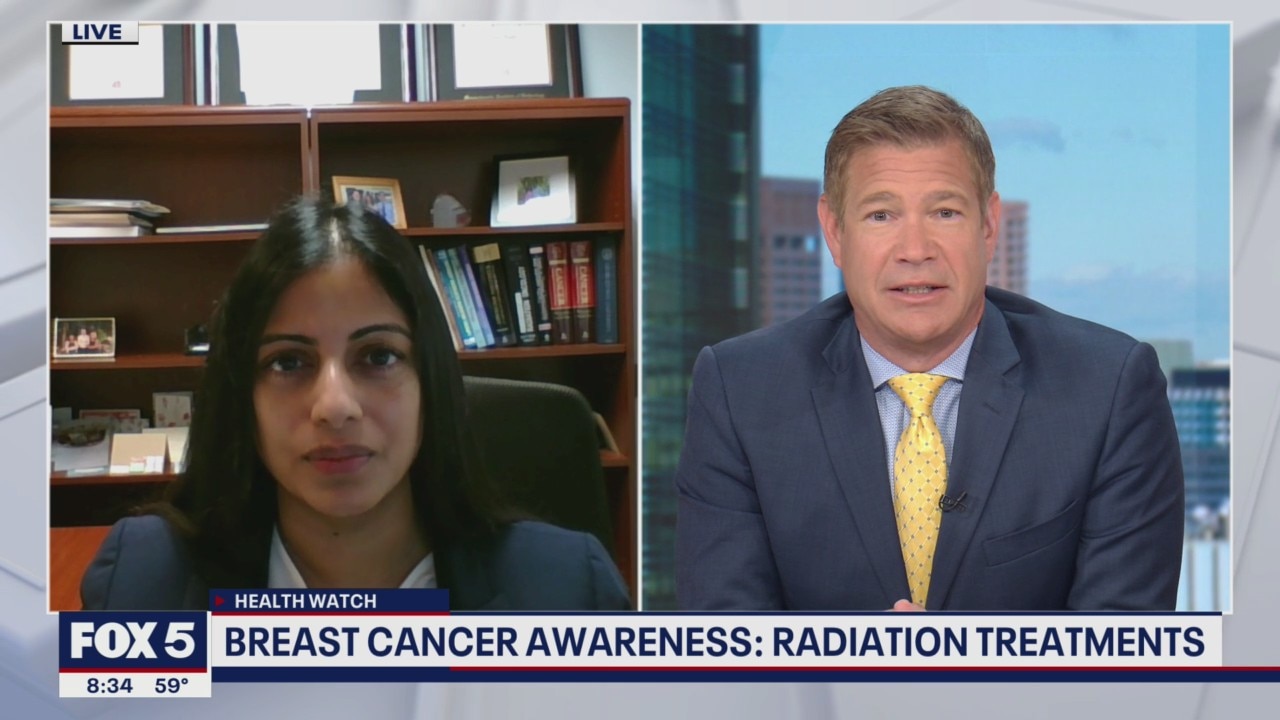
Task: Click the arrow beside HEALTH WATCH
Action: [x=221, y=601]
